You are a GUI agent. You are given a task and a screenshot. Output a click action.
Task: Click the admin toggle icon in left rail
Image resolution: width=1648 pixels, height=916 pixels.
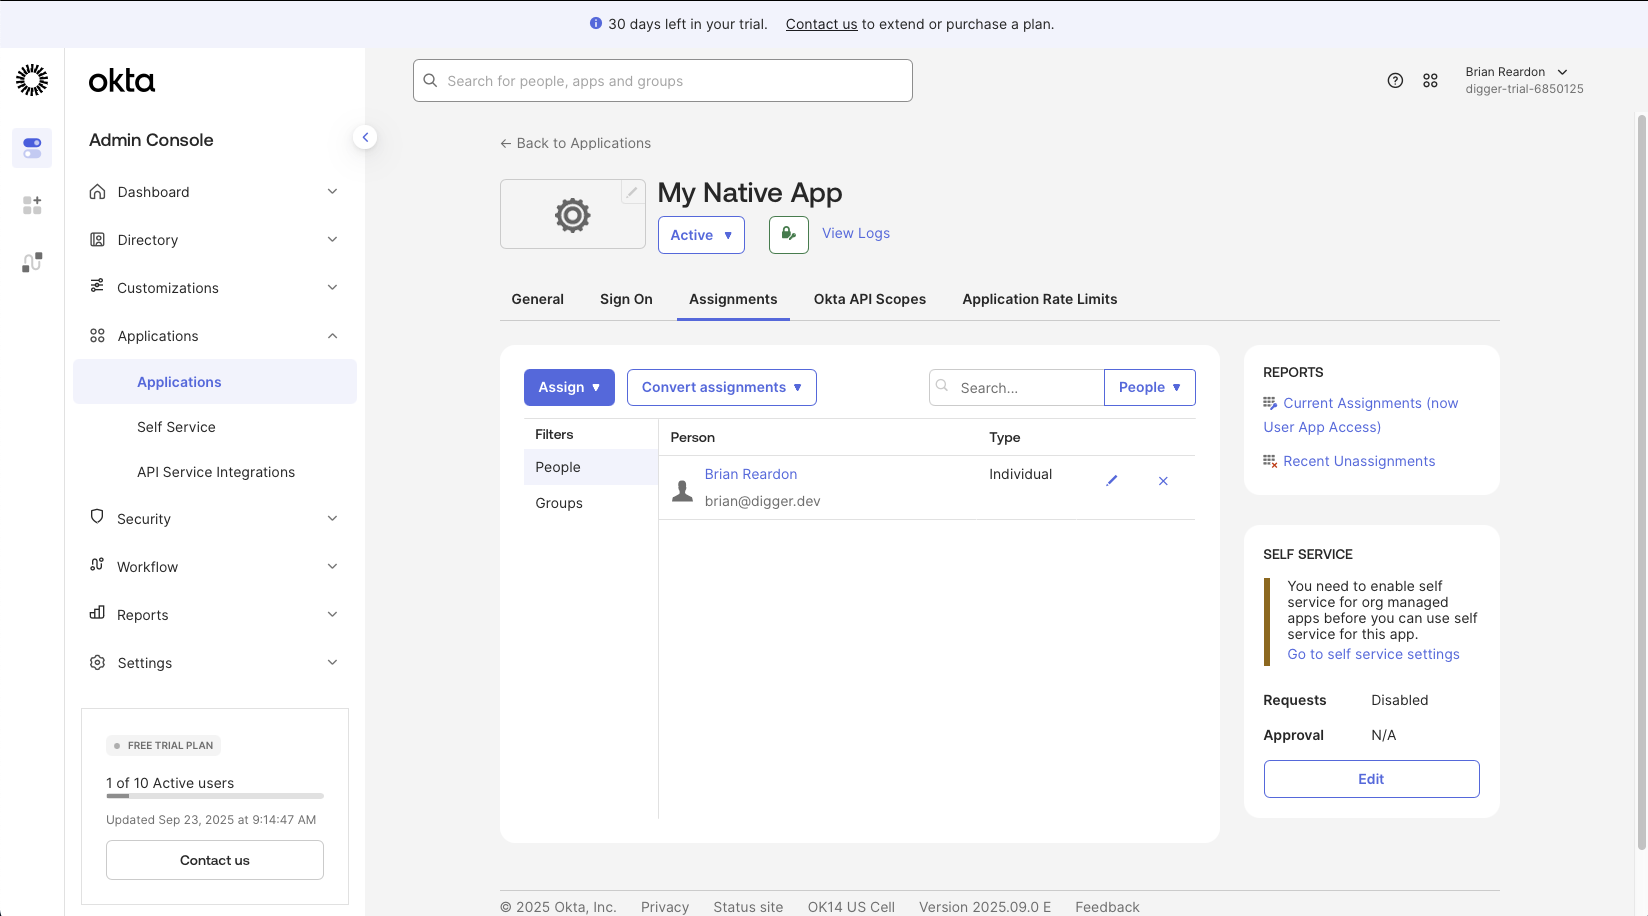click(32, 148)
